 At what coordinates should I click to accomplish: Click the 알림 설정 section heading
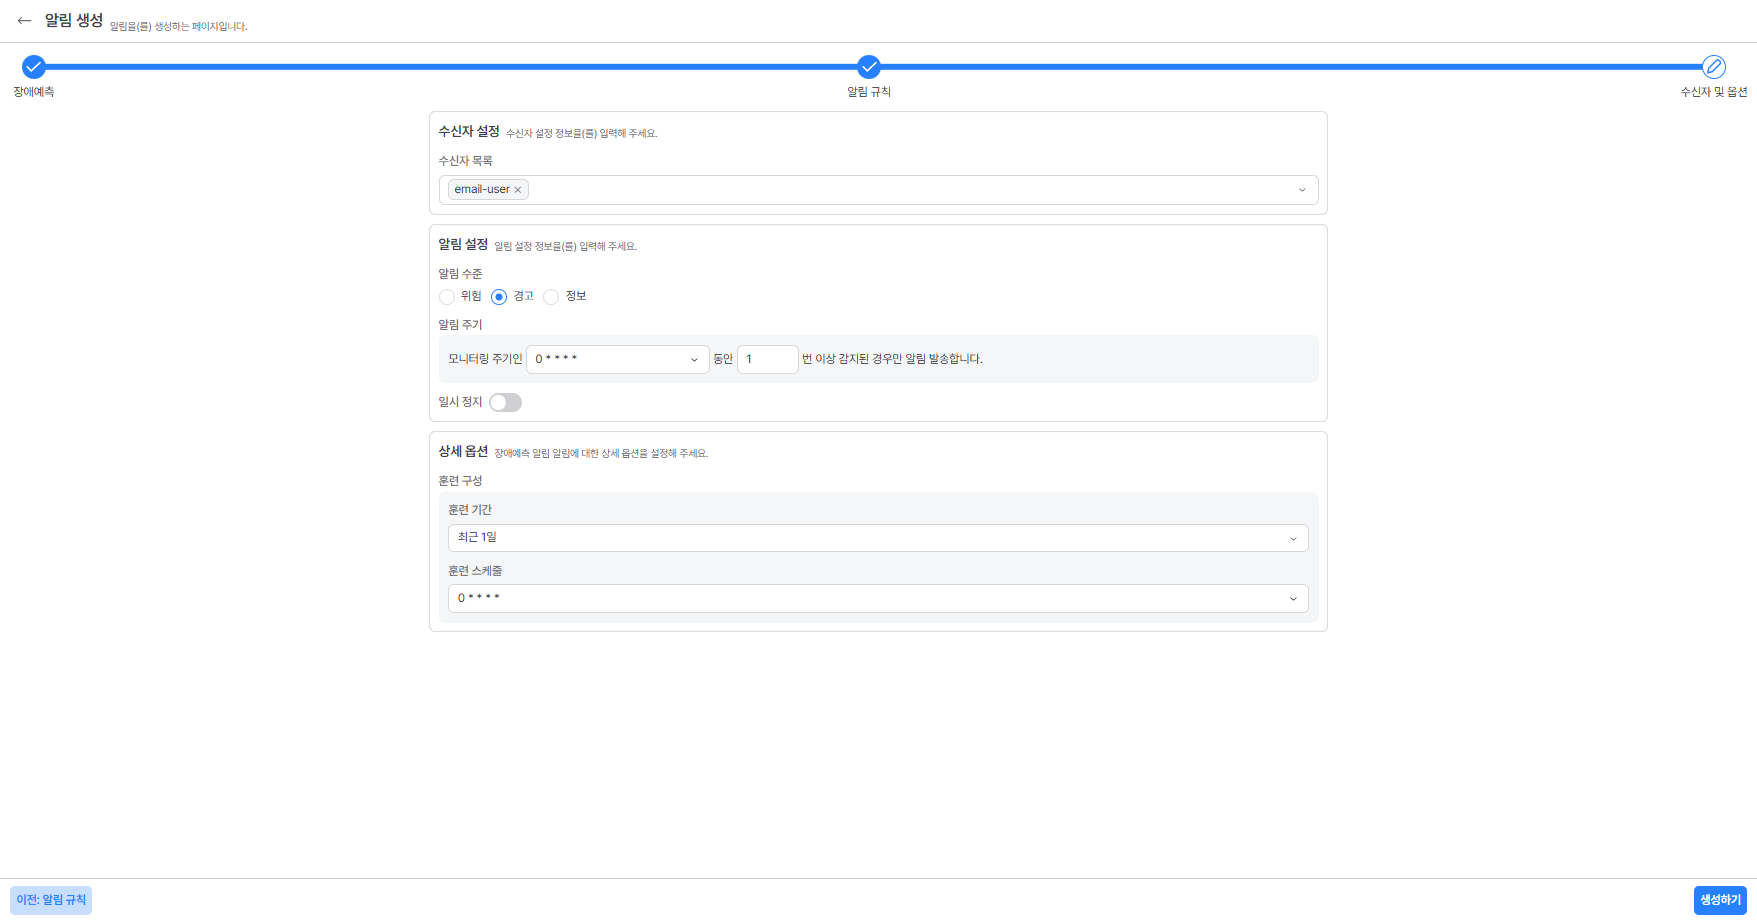click(463, 244)
